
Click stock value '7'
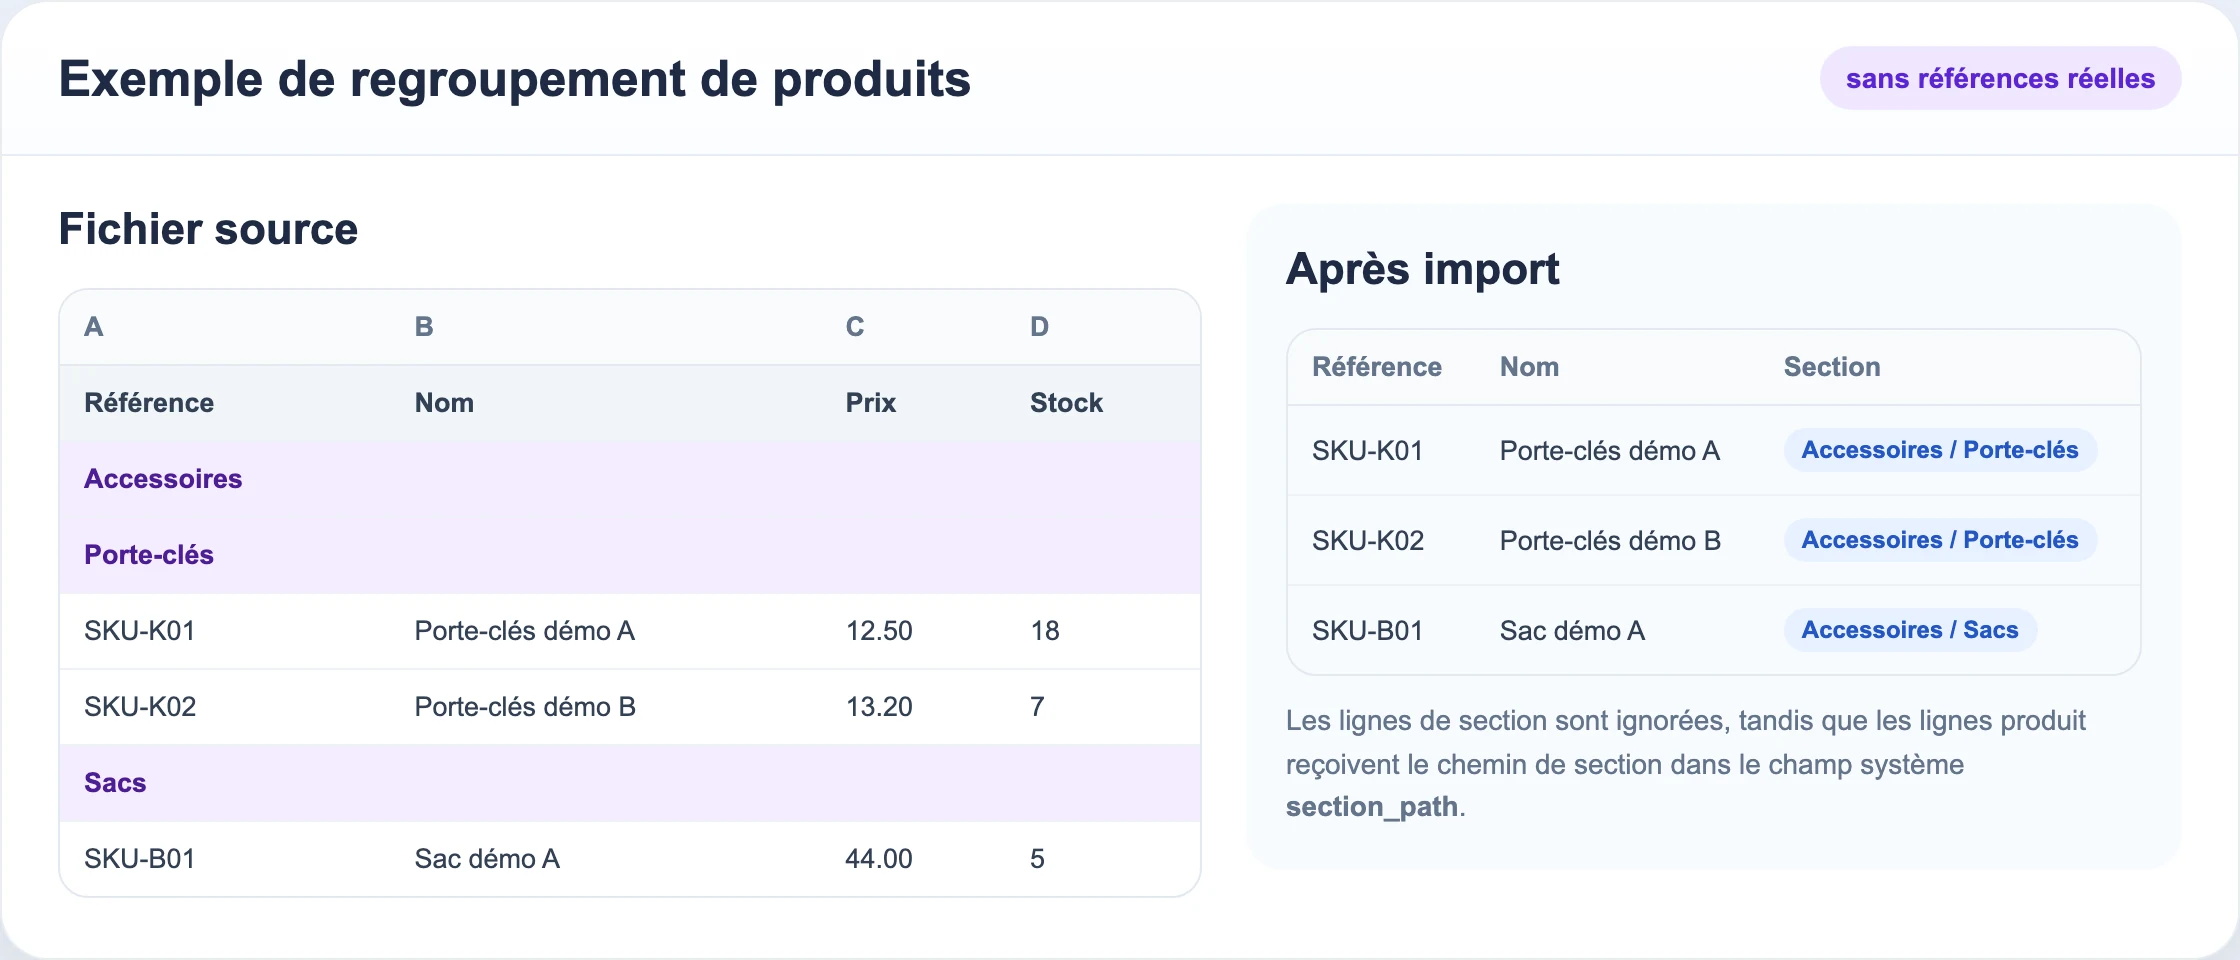coord(1037,707)
